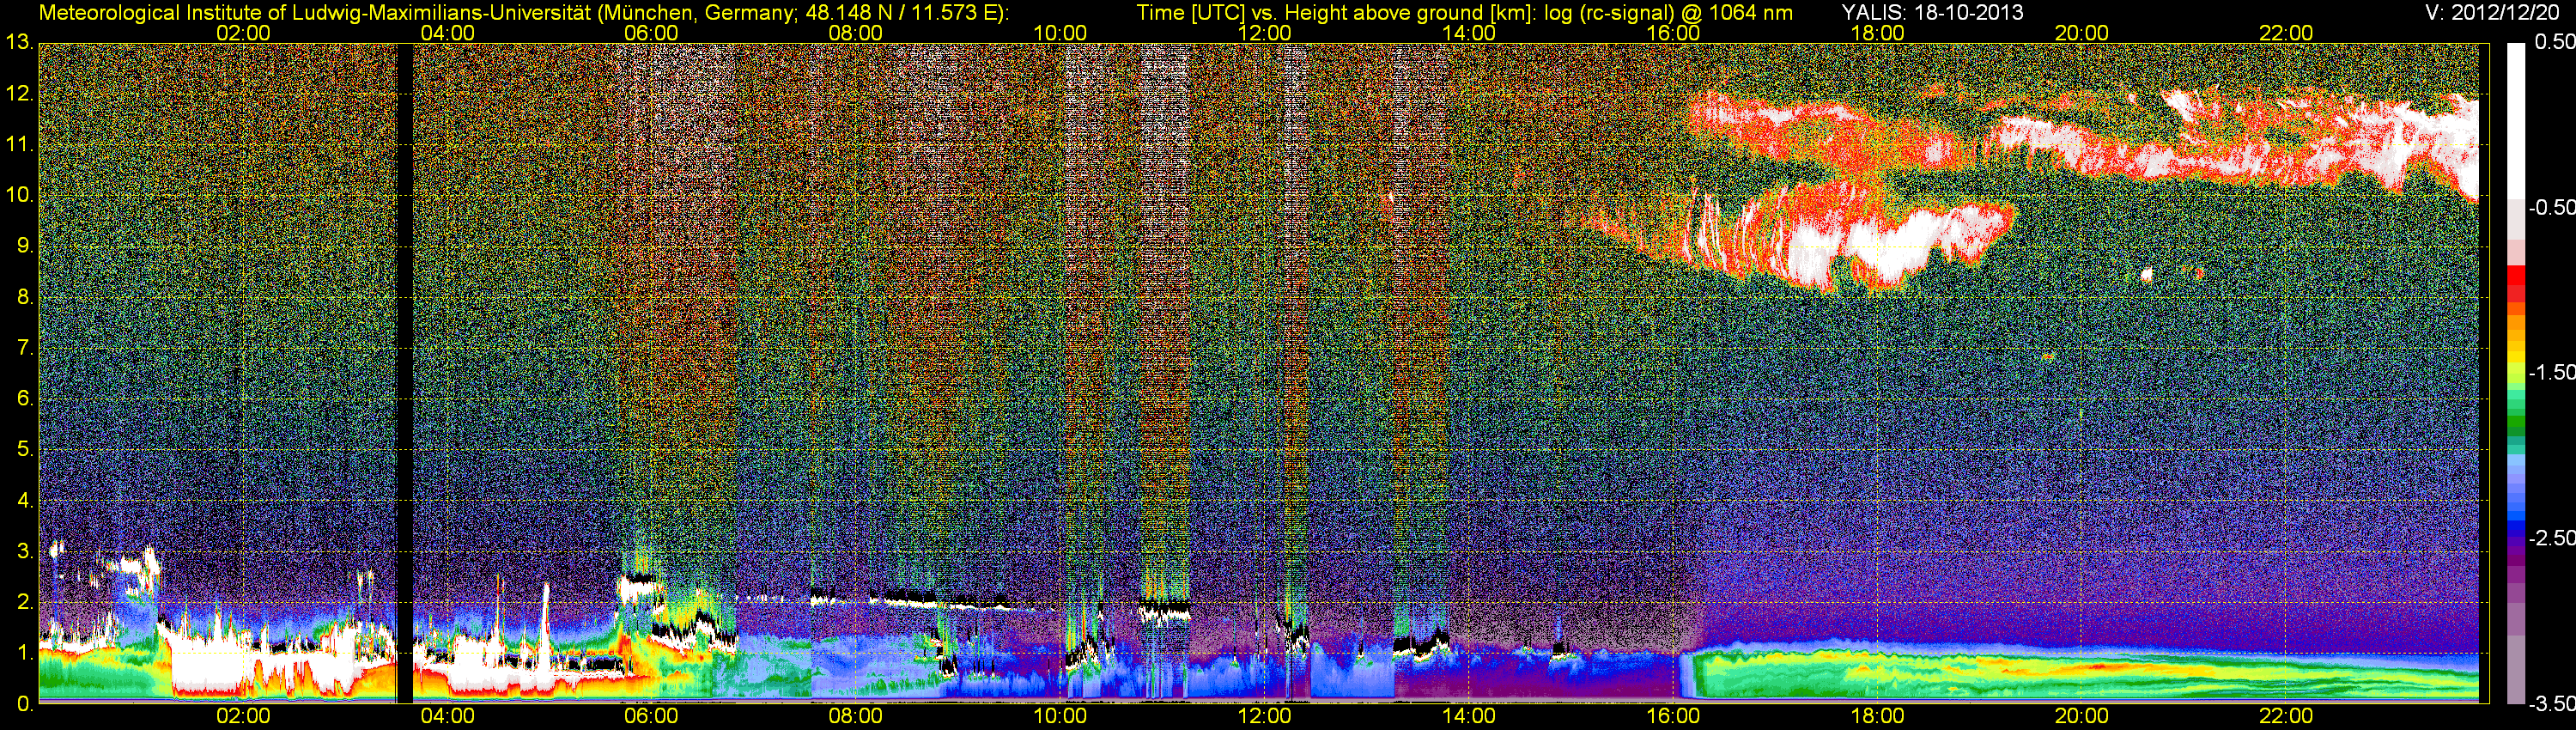The image size is (2576, 730).
Task: Click the 02:00 label on the top time axis
Action: point(243,33)
